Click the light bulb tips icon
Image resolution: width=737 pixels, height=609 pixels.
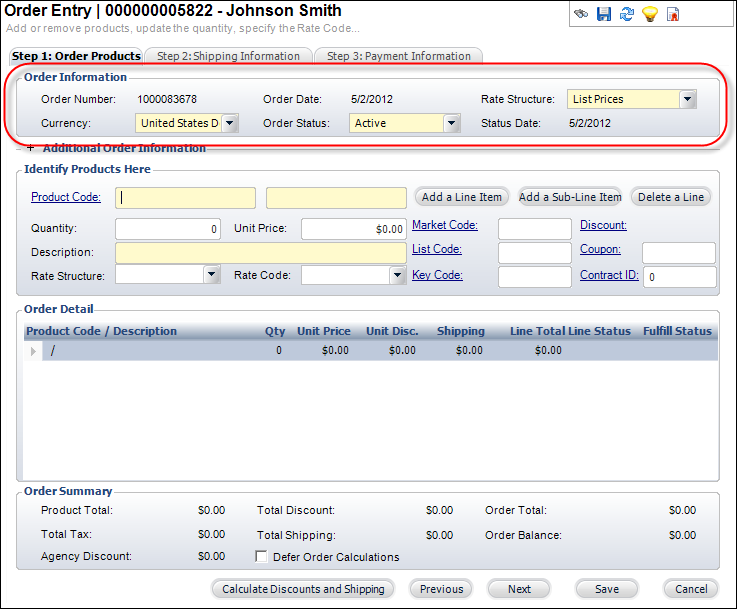pyautogui.click(x=650, y=14)
